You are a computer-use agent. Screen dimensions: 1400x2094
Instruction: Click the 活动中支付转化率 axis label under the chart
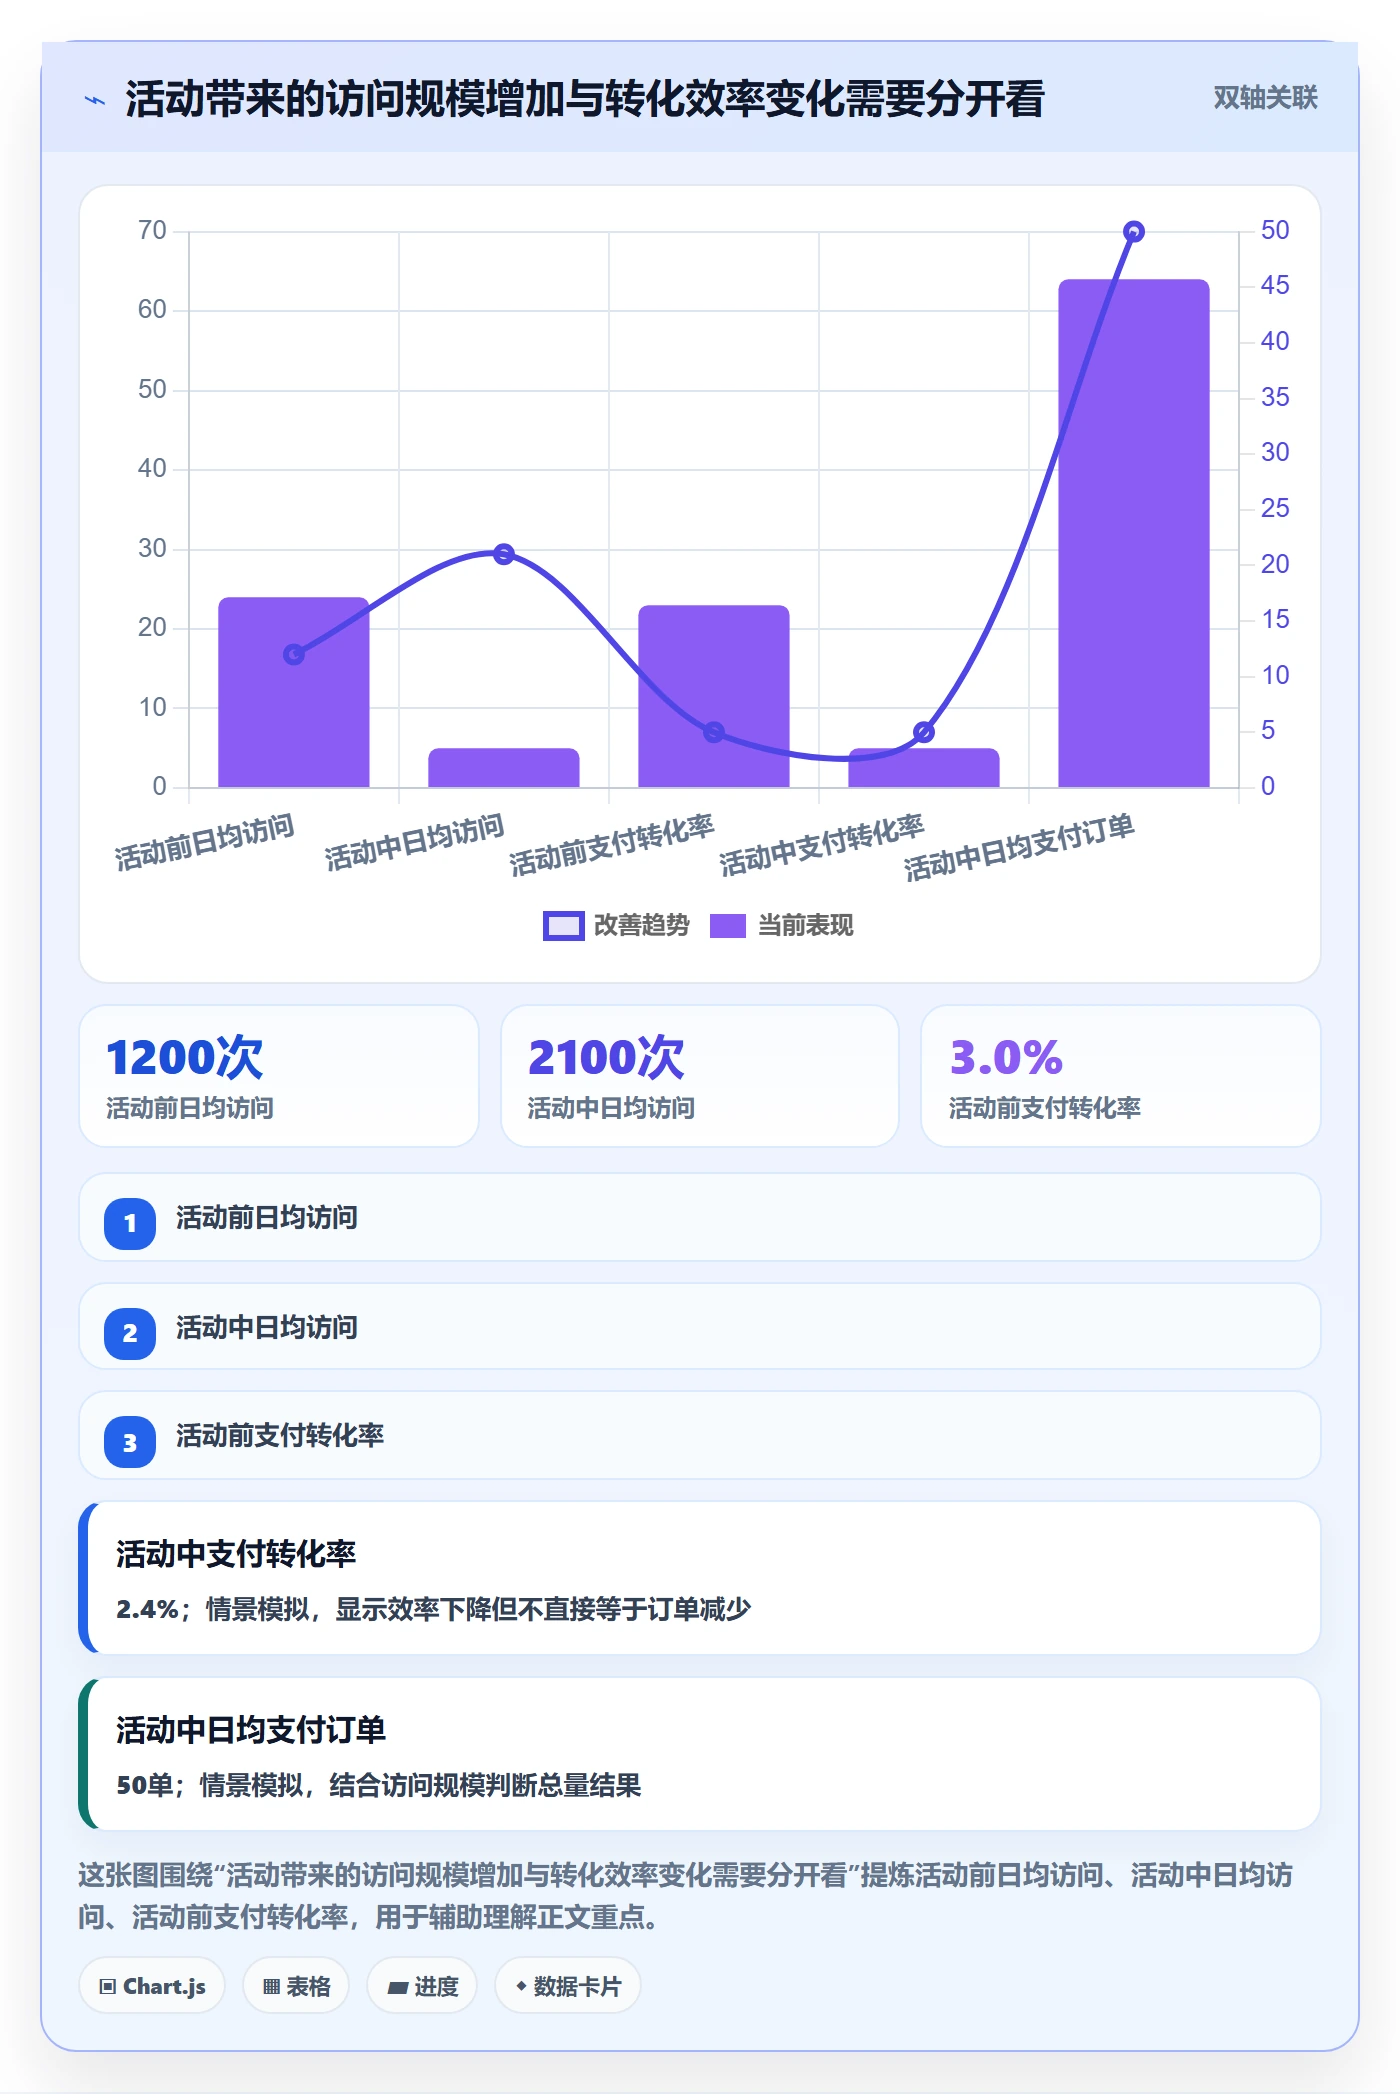click(822, 845)
